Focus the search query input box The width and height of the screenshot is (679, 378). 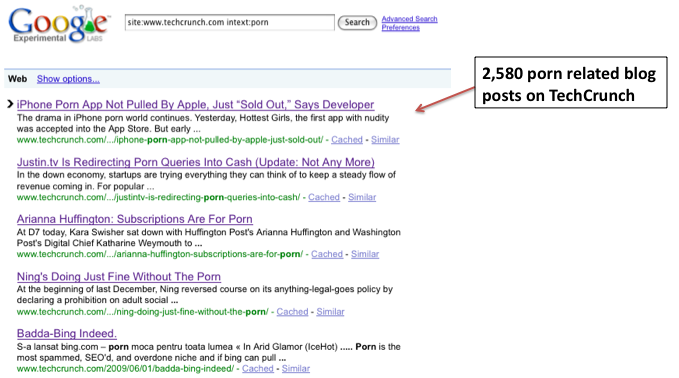(230, 22)
